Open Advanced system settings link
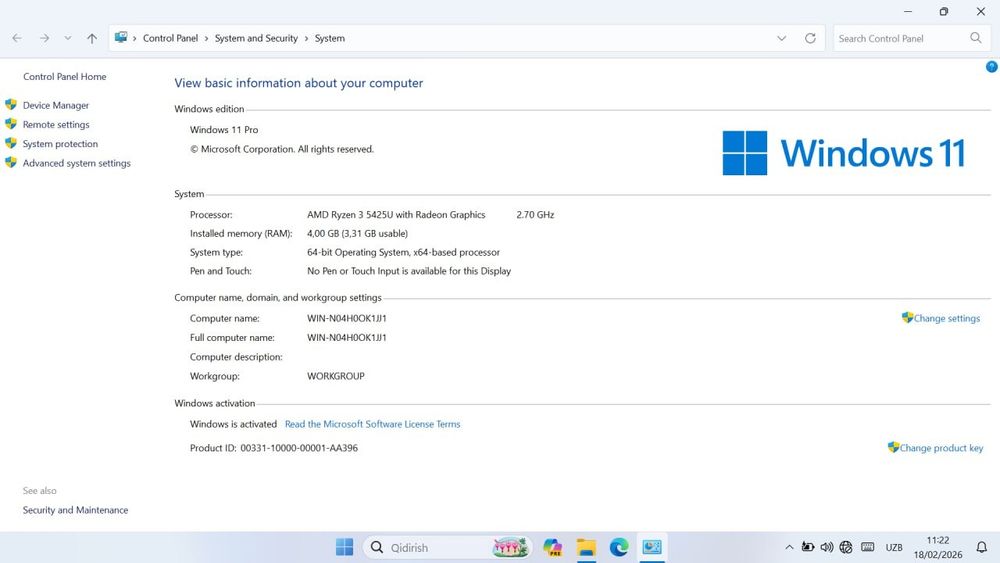The height and width of the screenshot is (563, 1000). 77,163
